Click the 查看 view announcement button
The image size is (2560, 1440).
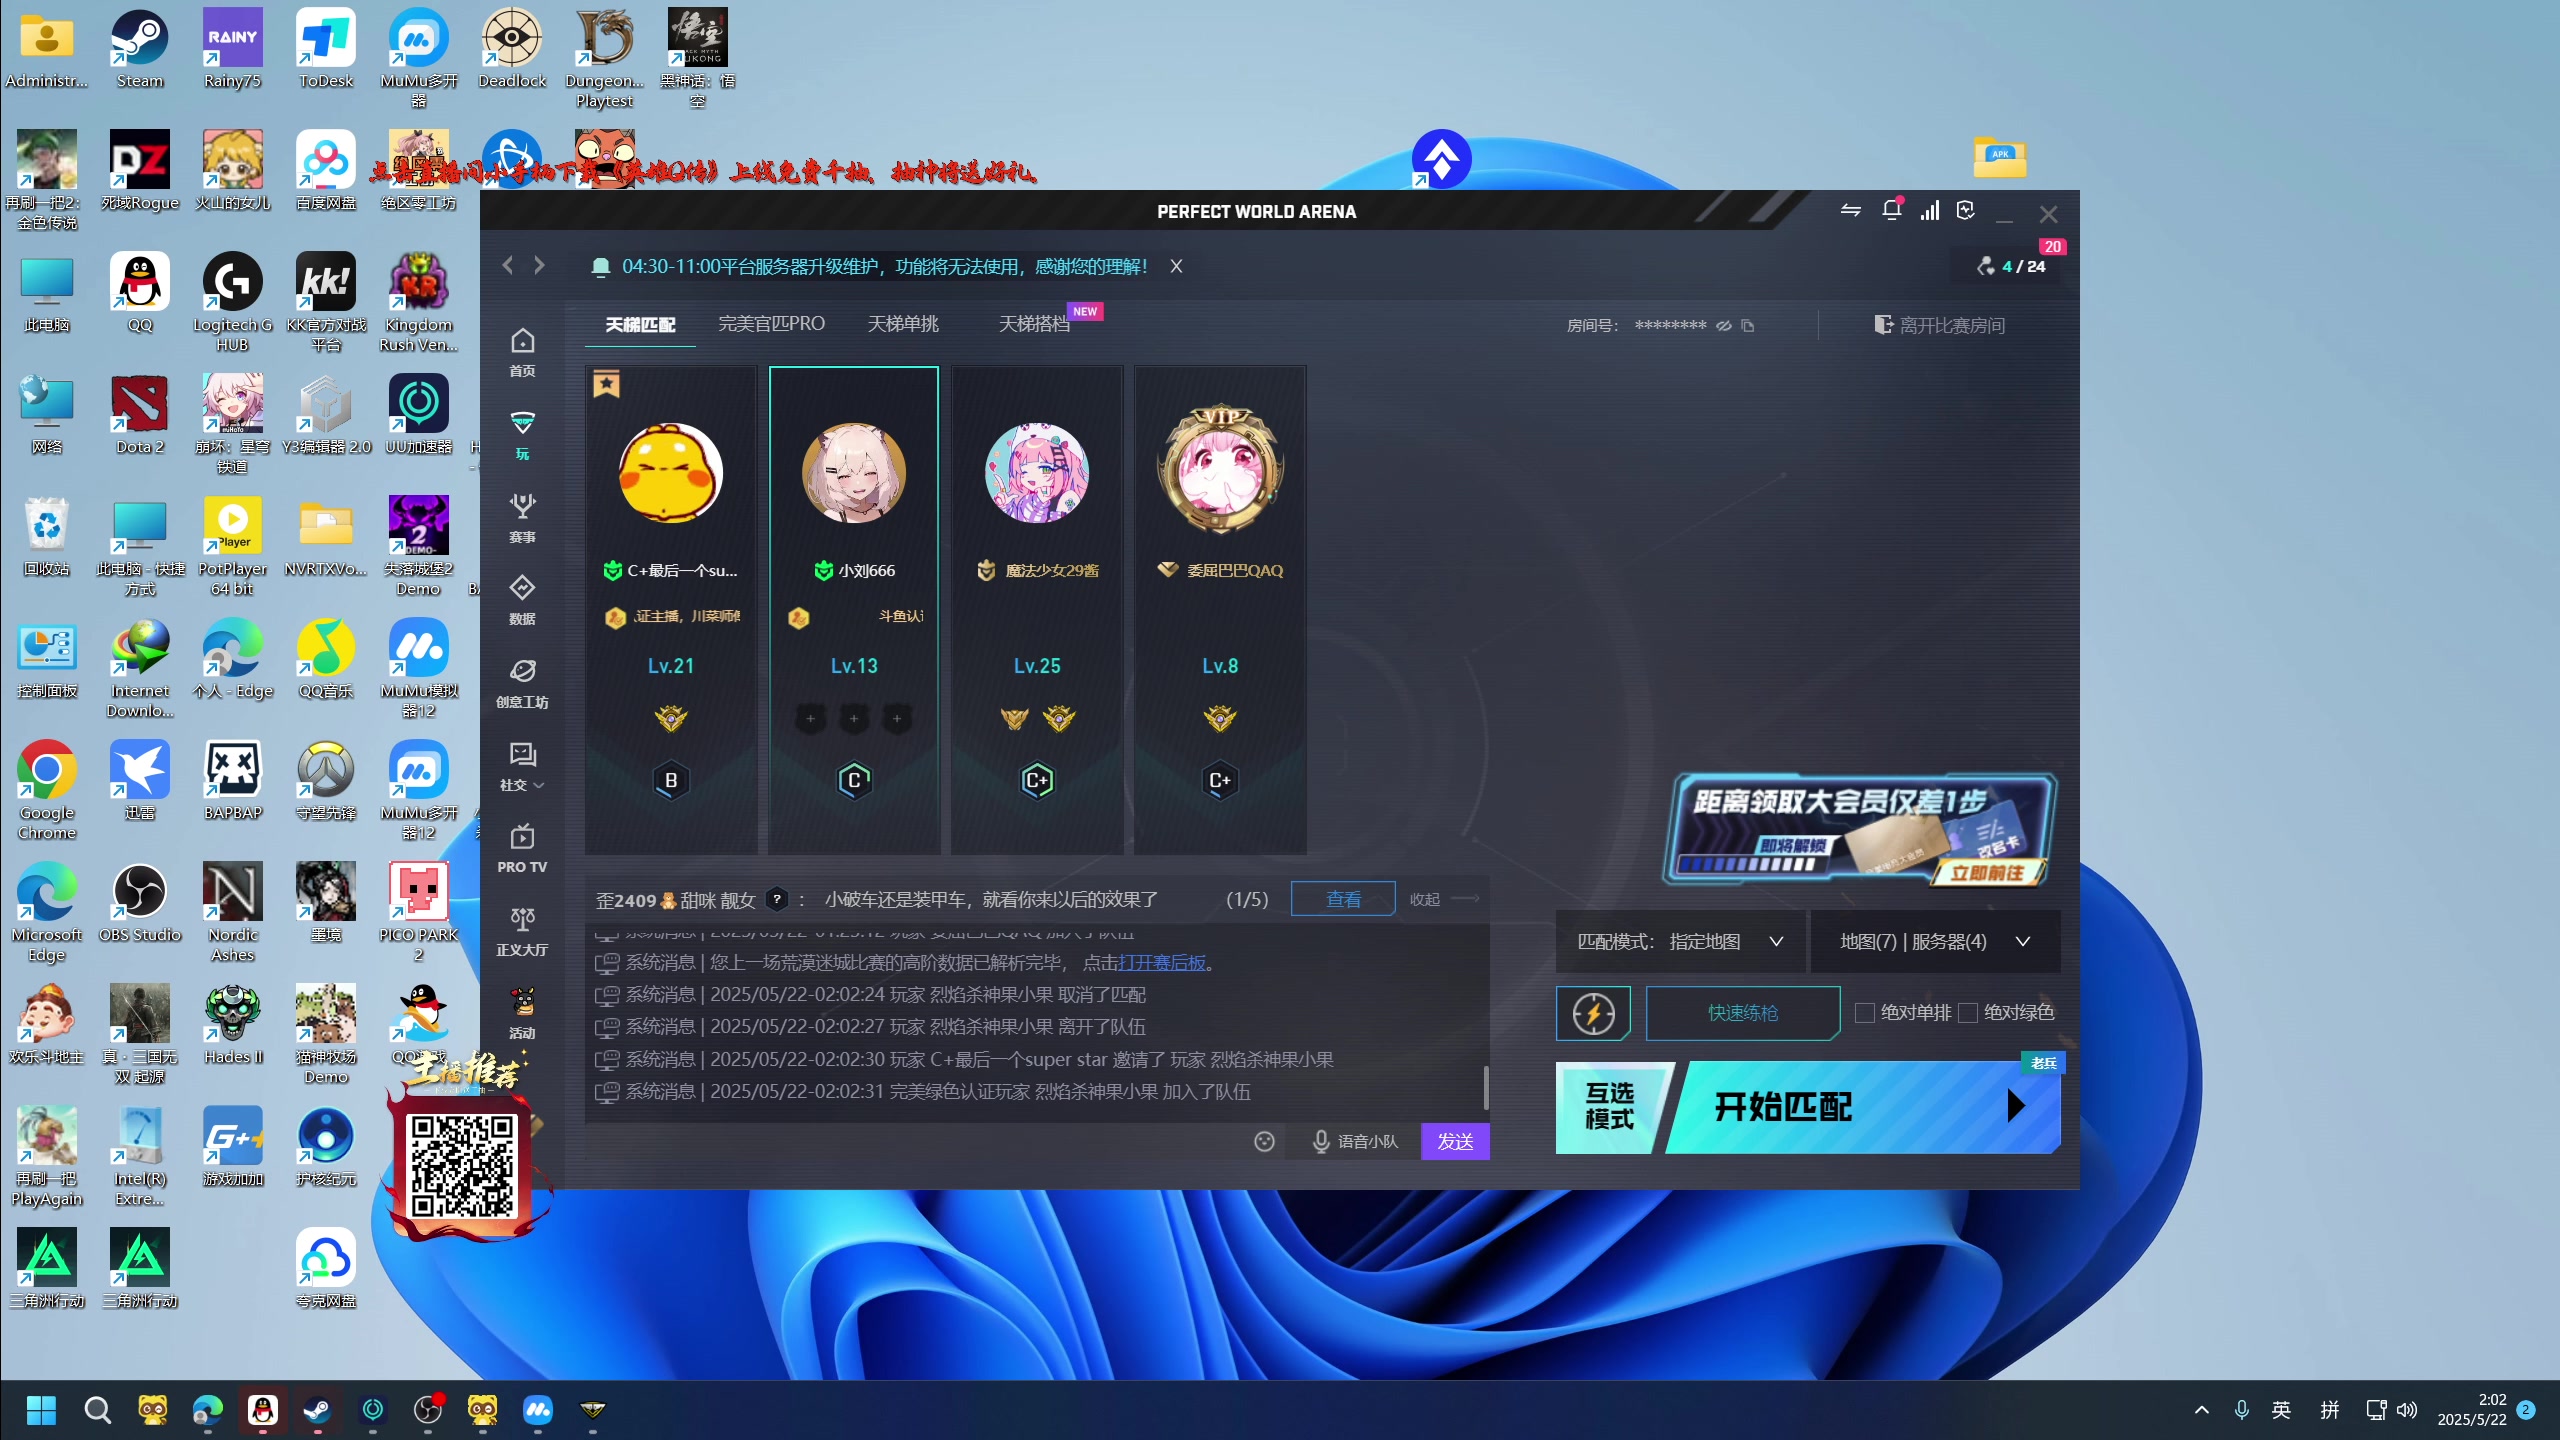1343,899
